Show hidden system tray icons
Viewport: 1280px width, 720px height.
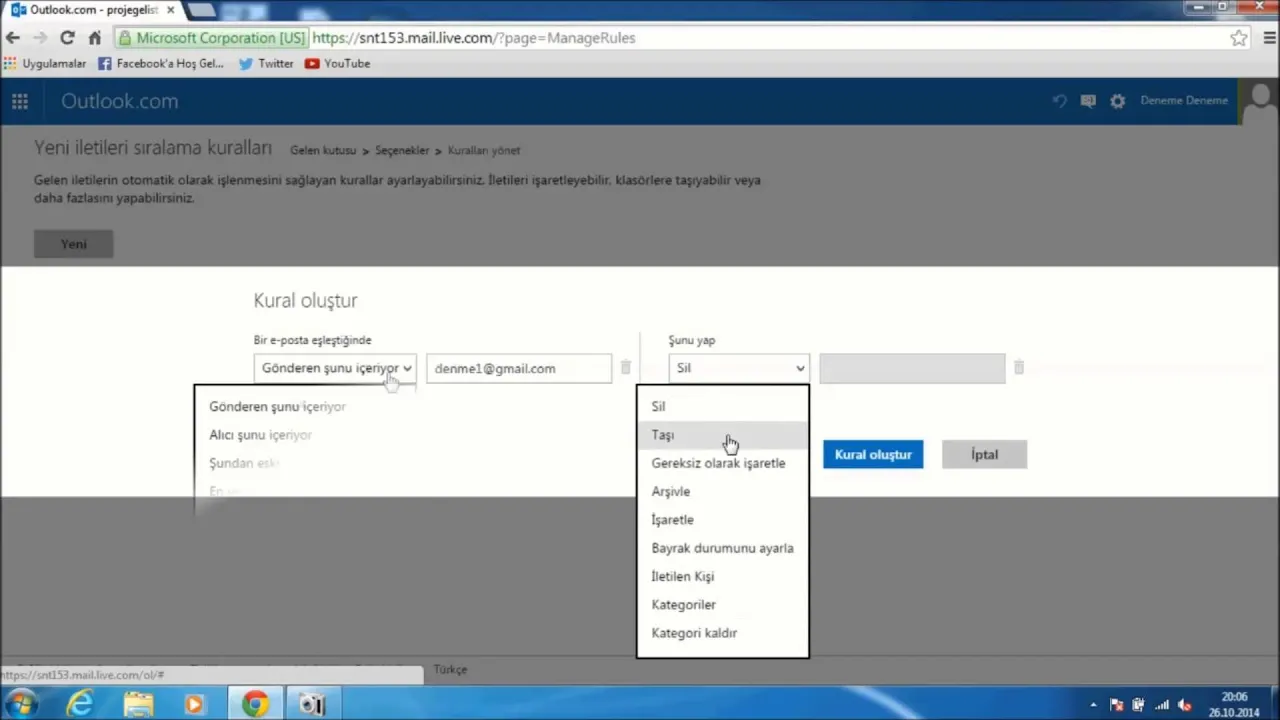[x=1093, y=705]
